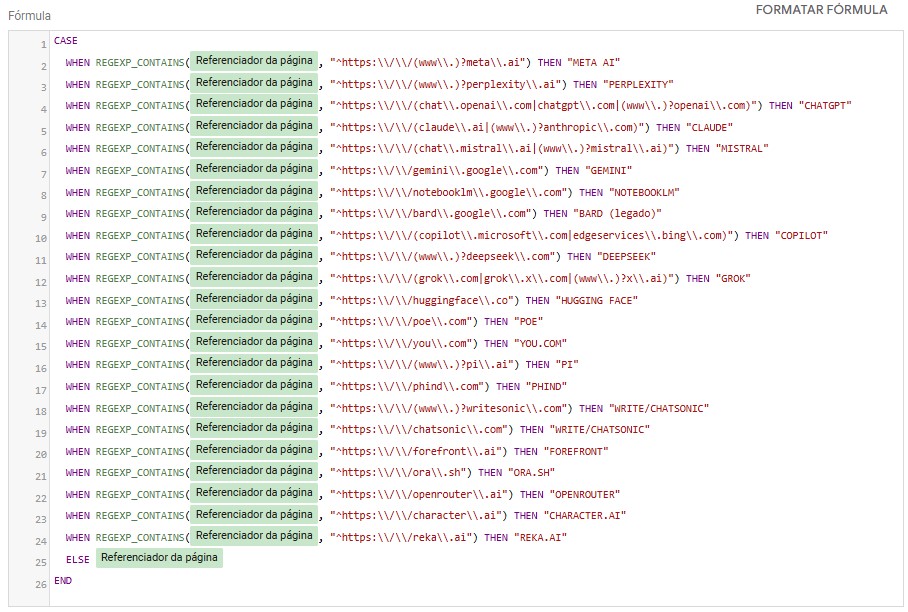Select the Referenciador da página chip on the GEMINI line
Image resolution: width=908 pixels, height=612 pixels.
pyautogui.click(x=254, y=168)
